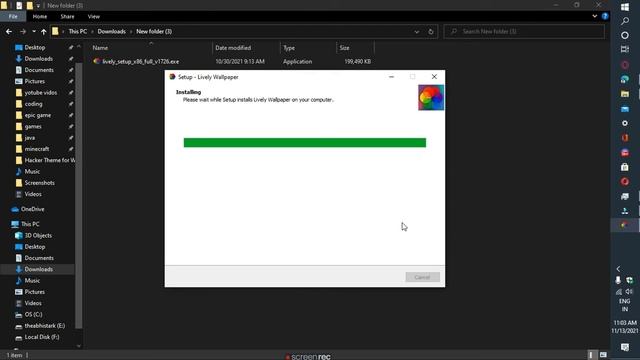Screen dimensions: 640x360
Task: Open the games folder in sidebar
Action: (33, 127)
